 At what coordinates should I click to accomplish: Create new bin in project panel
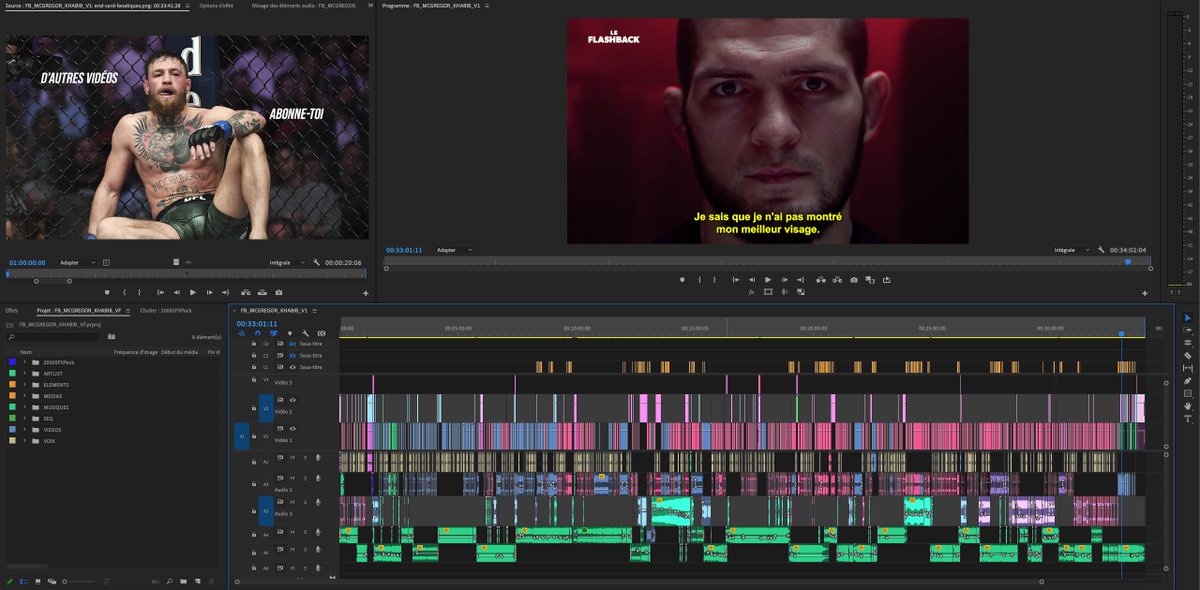pyautogui.click(x=183, y=581)
